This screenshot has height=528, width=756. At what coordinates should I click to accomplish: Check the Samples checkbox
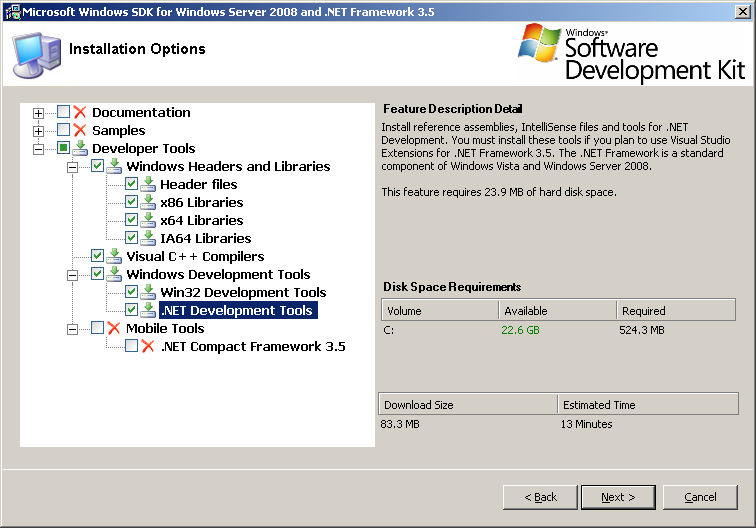(63, 130)
